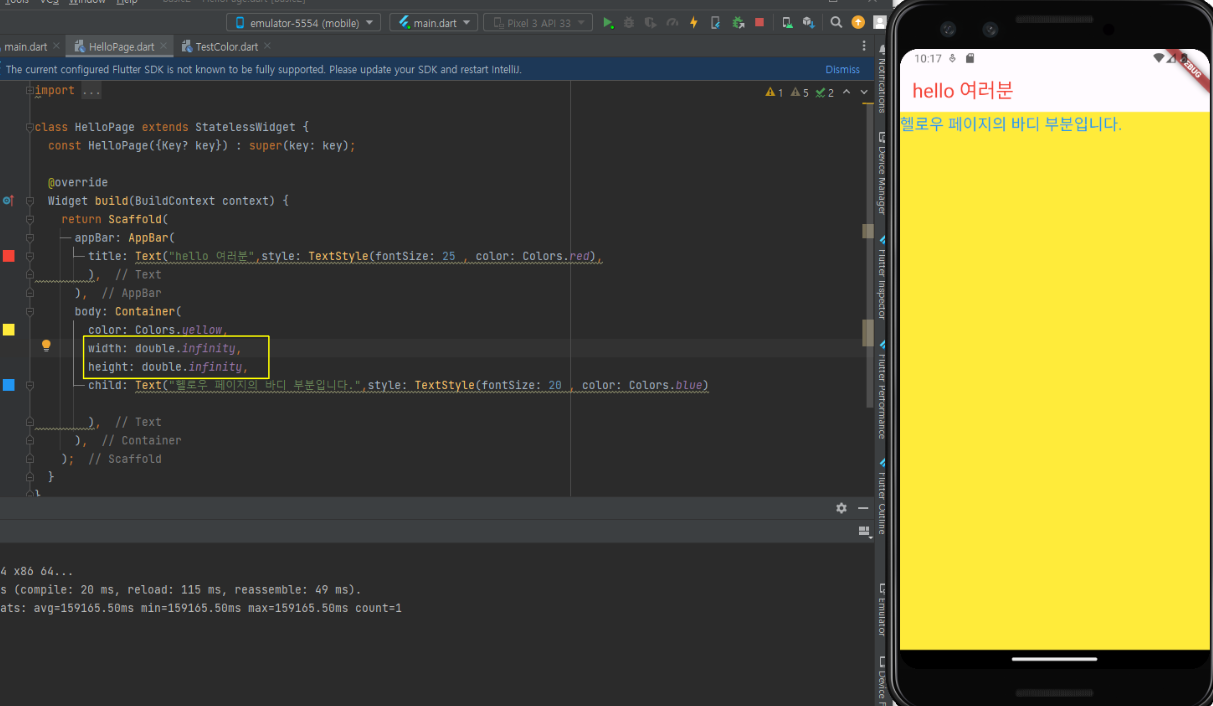Viewport: 1213px width, 706px height.
Task: Open the profiler gauge icon
Action: (x=672, y=22)
